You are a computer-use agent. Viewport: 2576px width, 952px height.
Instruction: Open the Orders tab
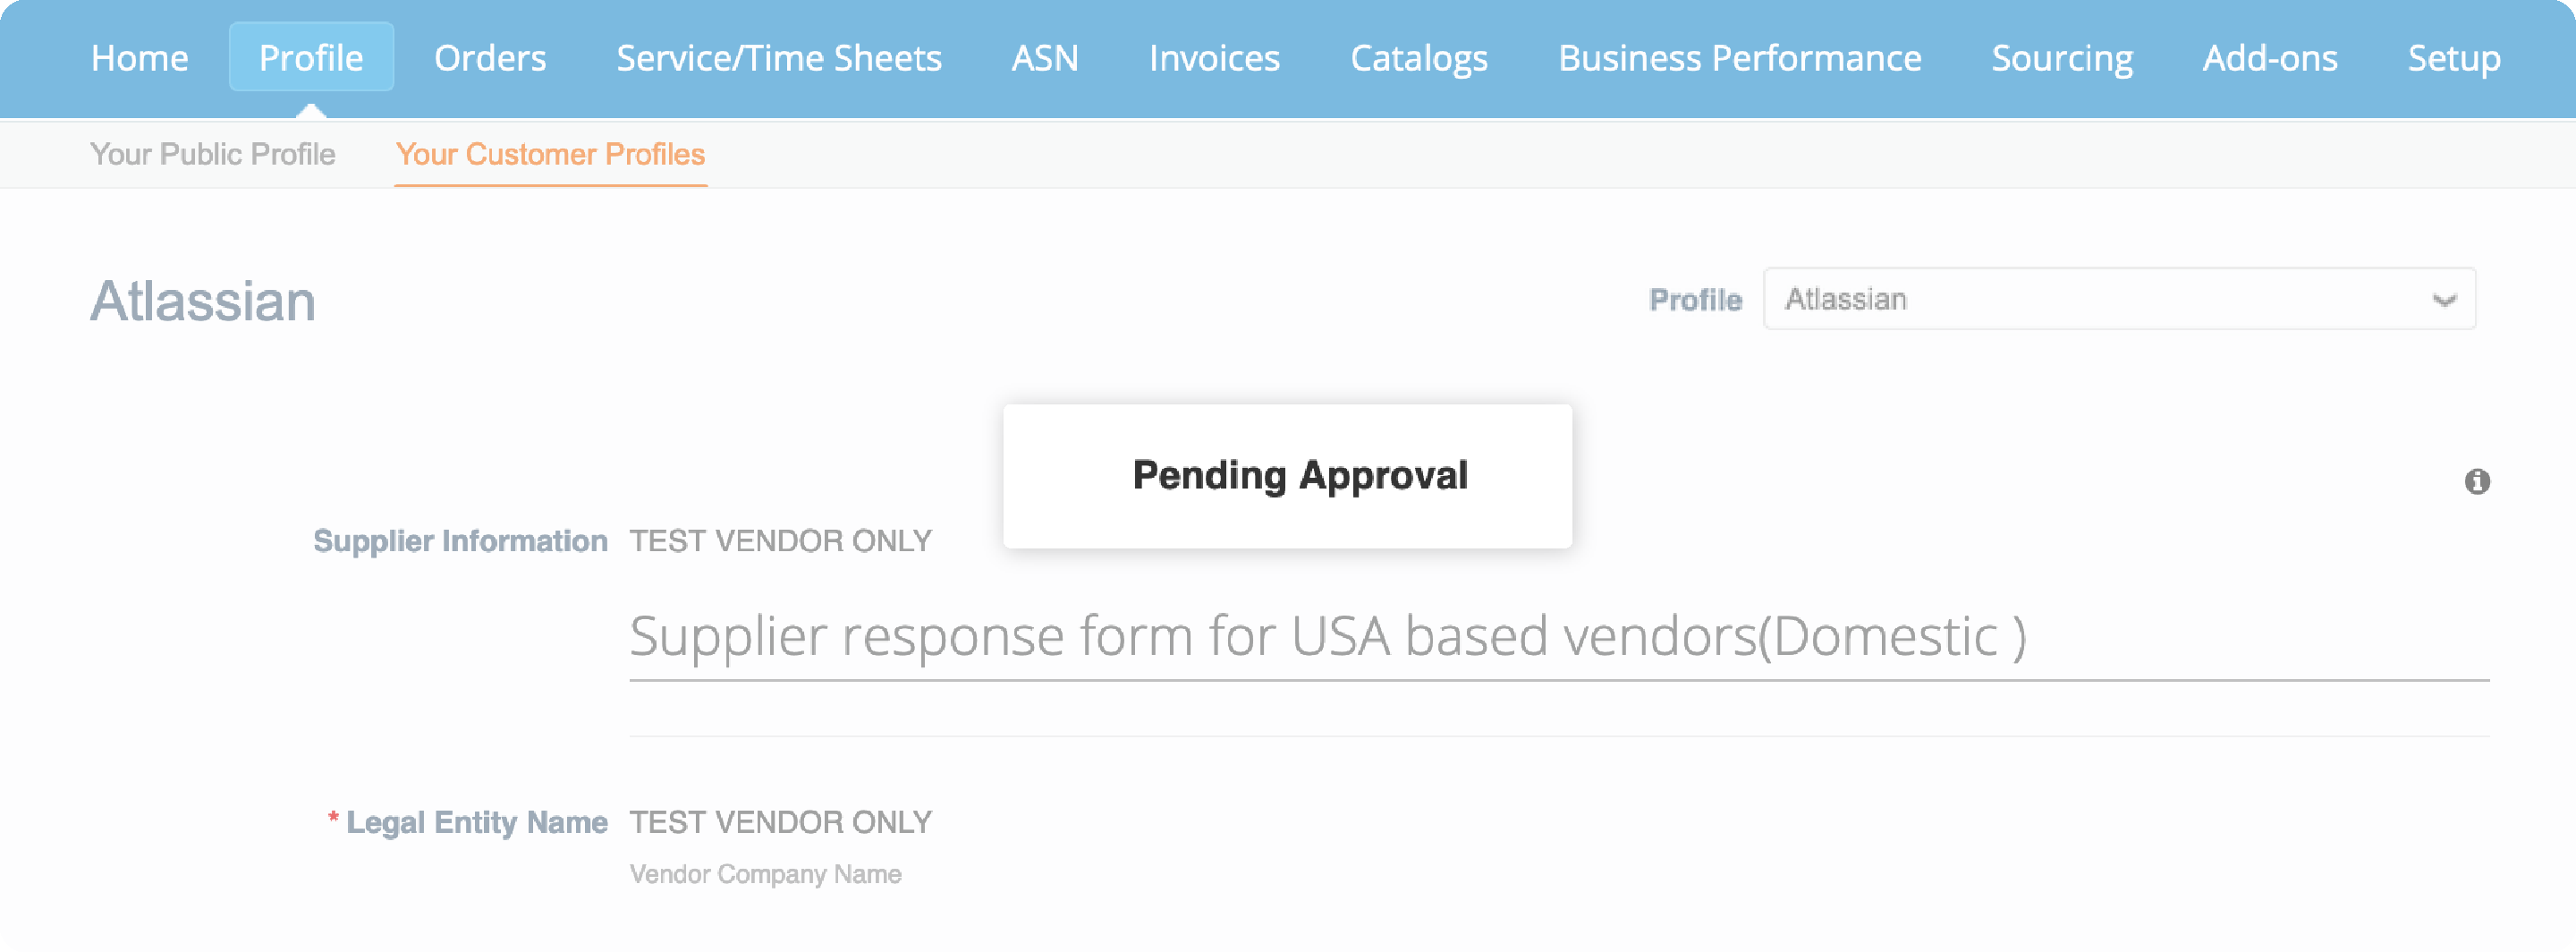coord(490,58)
